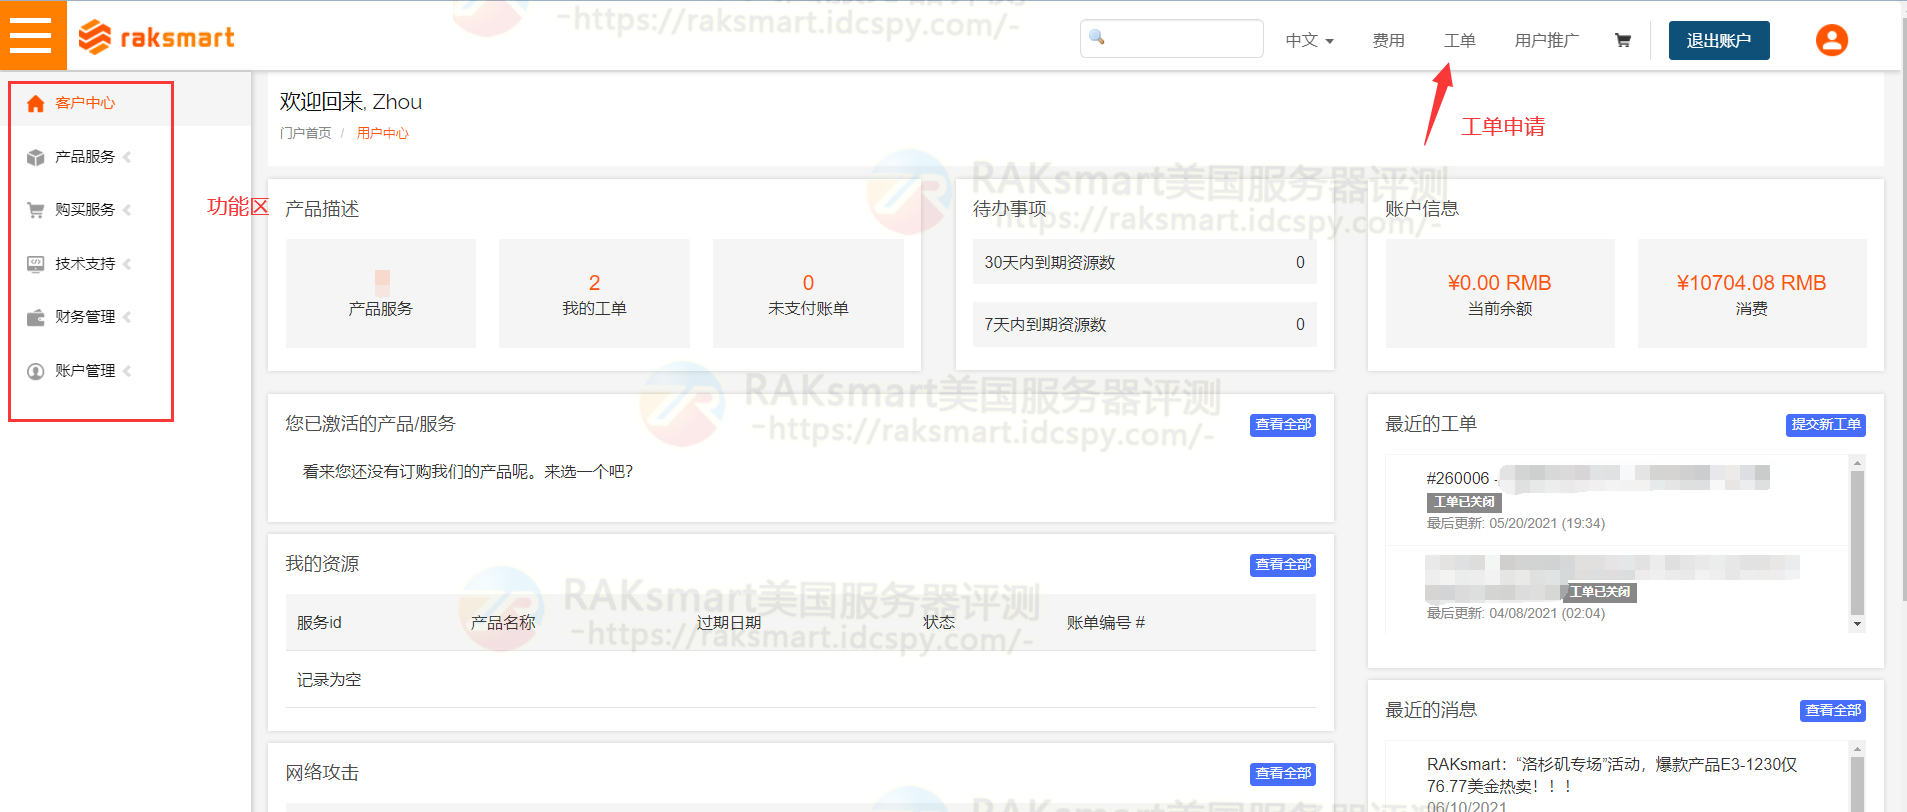This screenshot has height=812, width=1907.
Task: Click the search magnifier icon
Action: [x=1097, y=37]
